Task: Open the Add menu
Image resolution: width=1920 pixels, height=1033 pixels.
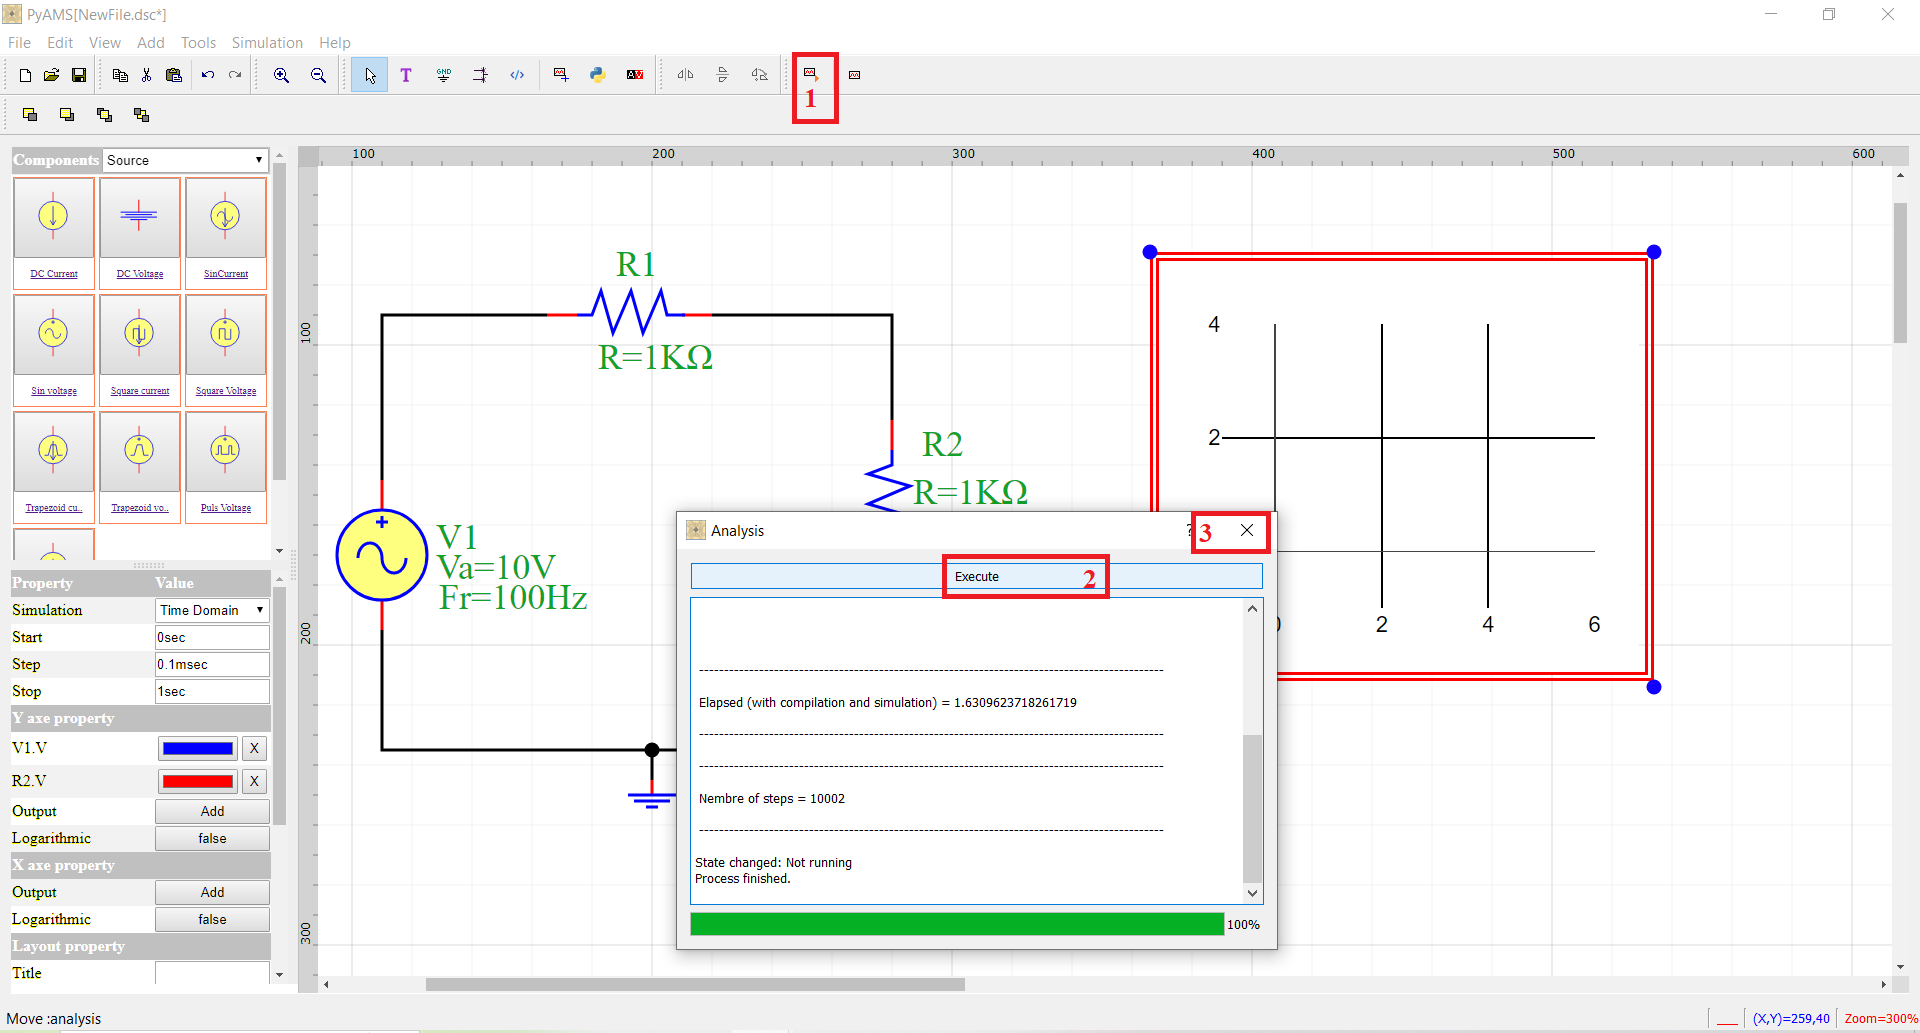Action: [x=151, y=43]
